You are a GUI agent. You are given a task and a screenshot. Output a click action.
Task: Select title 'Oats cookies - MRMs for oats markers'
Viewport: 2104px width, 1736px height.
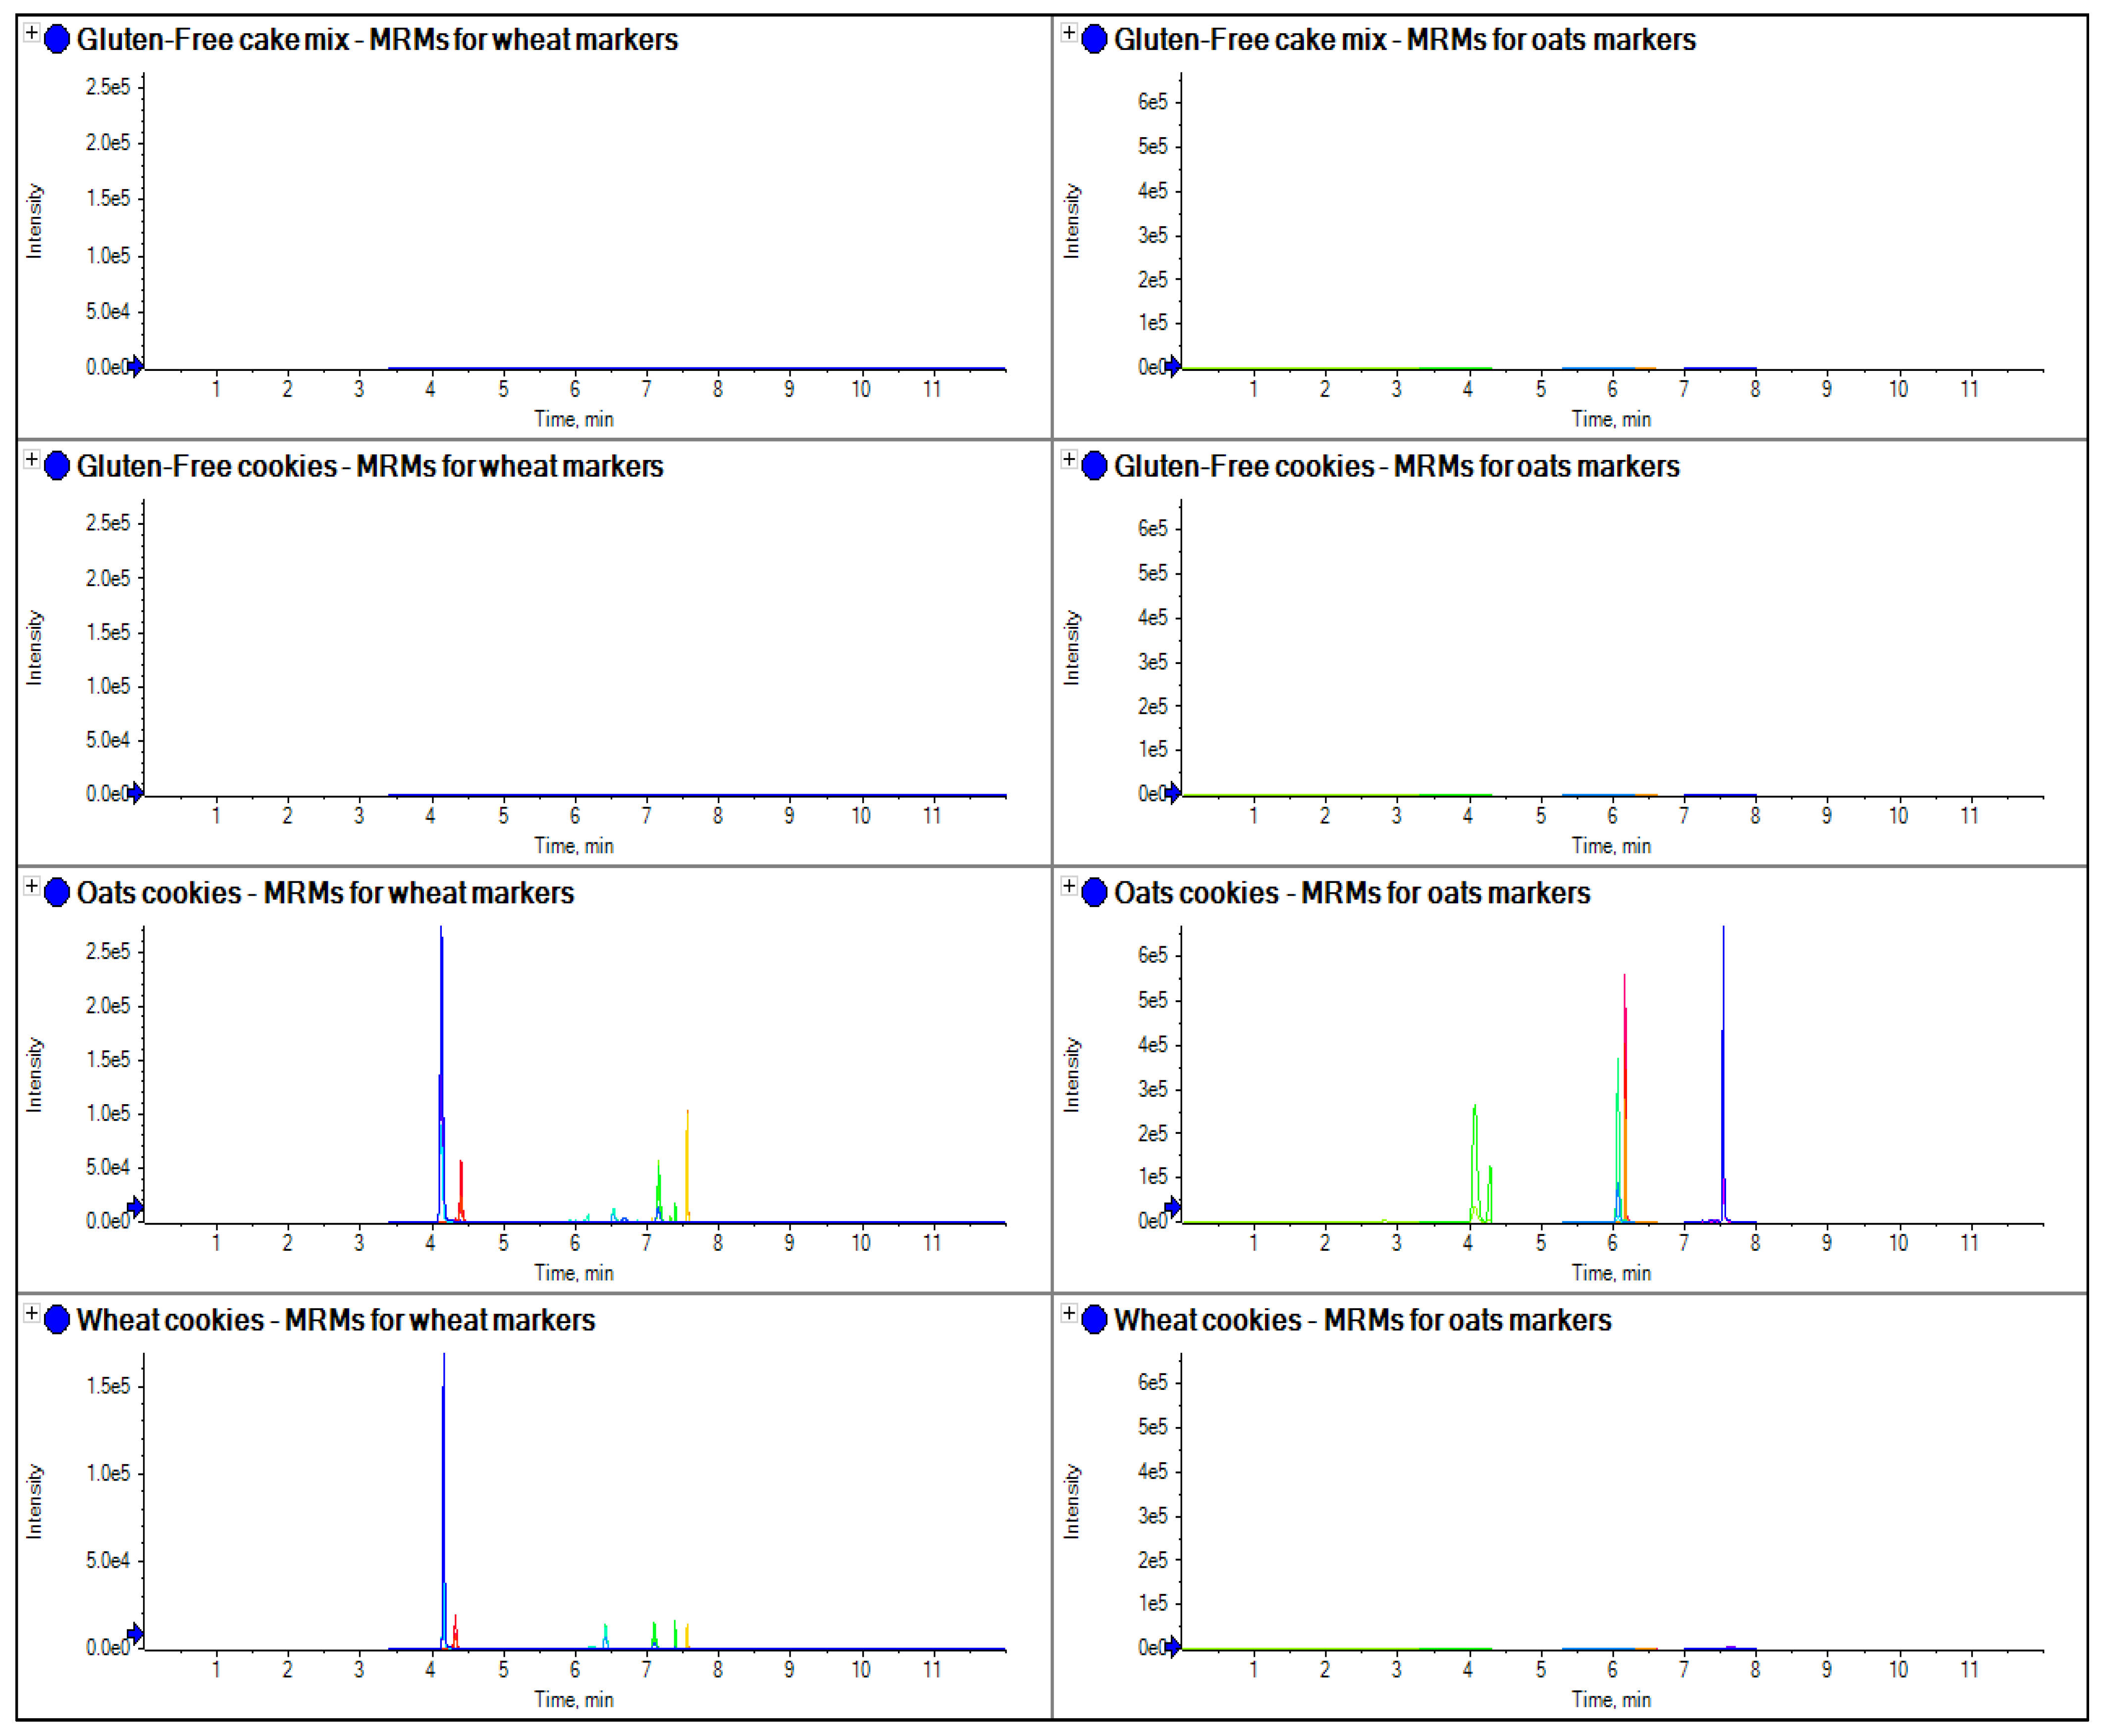(1352, 893)
